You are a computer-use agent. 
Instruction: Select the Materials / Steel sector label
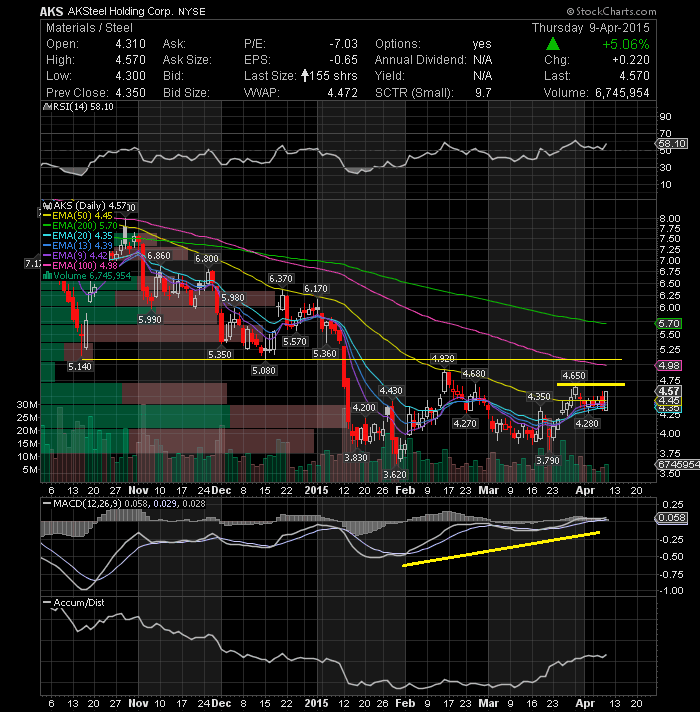(89, 28)
